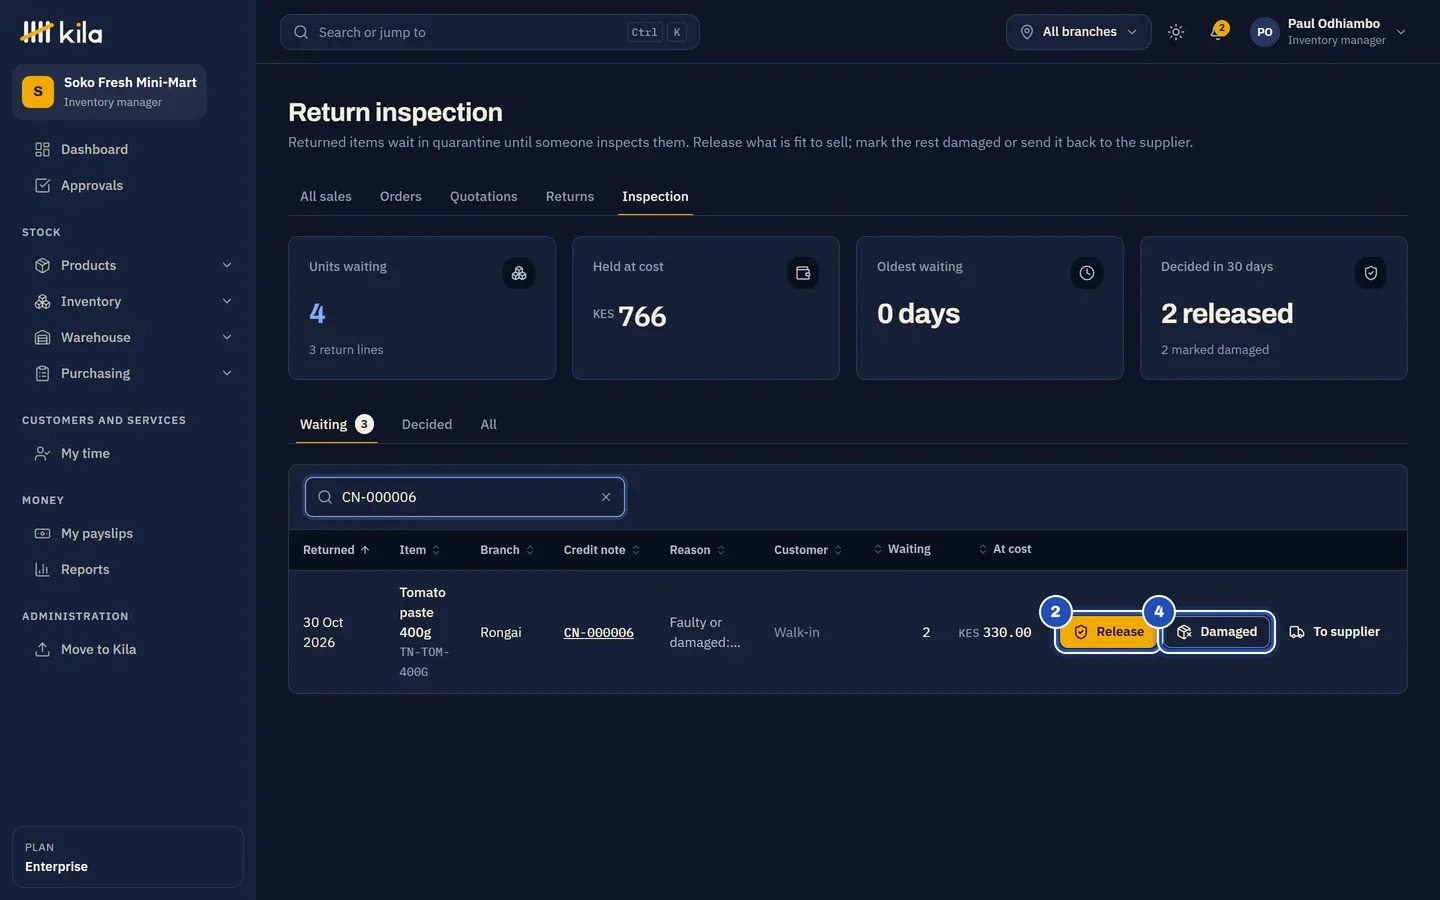This screenshot has height=900, width=1440.
Task: Open Reports in sidebar
Action: pyautogui.click(x=128, y=569)
